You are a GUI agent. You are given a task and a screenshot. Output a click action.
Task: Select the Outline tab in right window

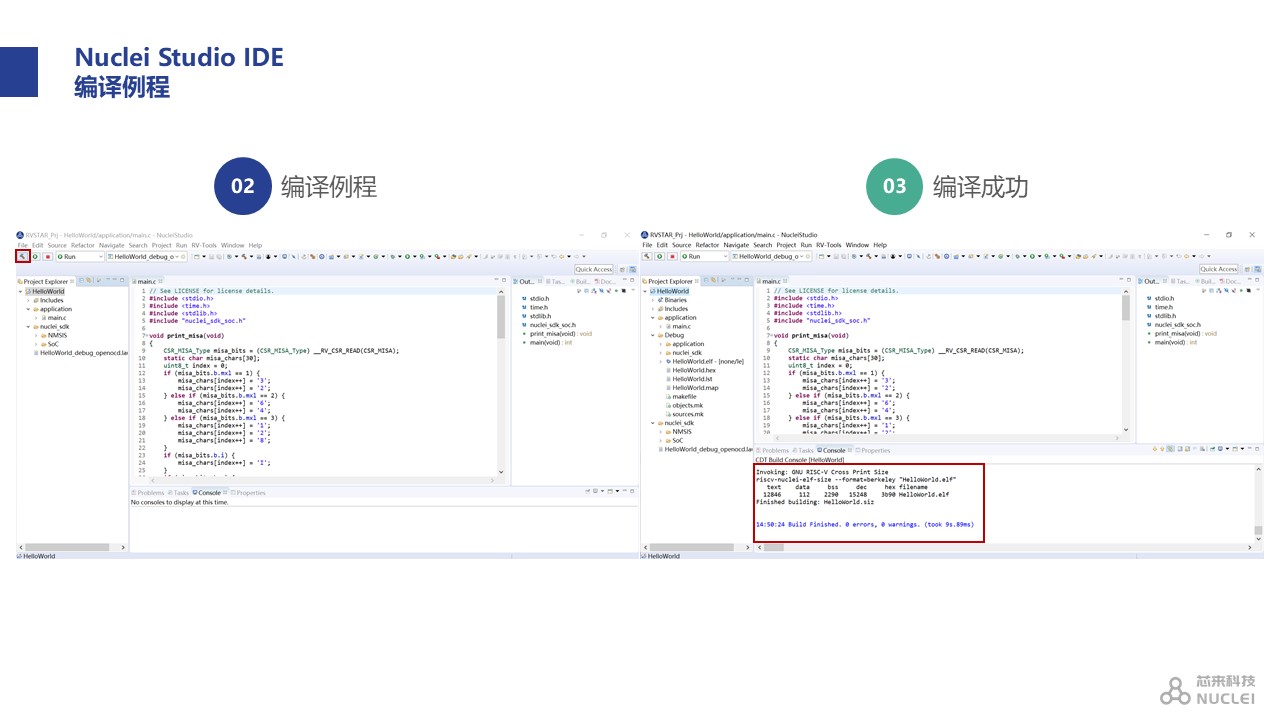[1150, 282]
